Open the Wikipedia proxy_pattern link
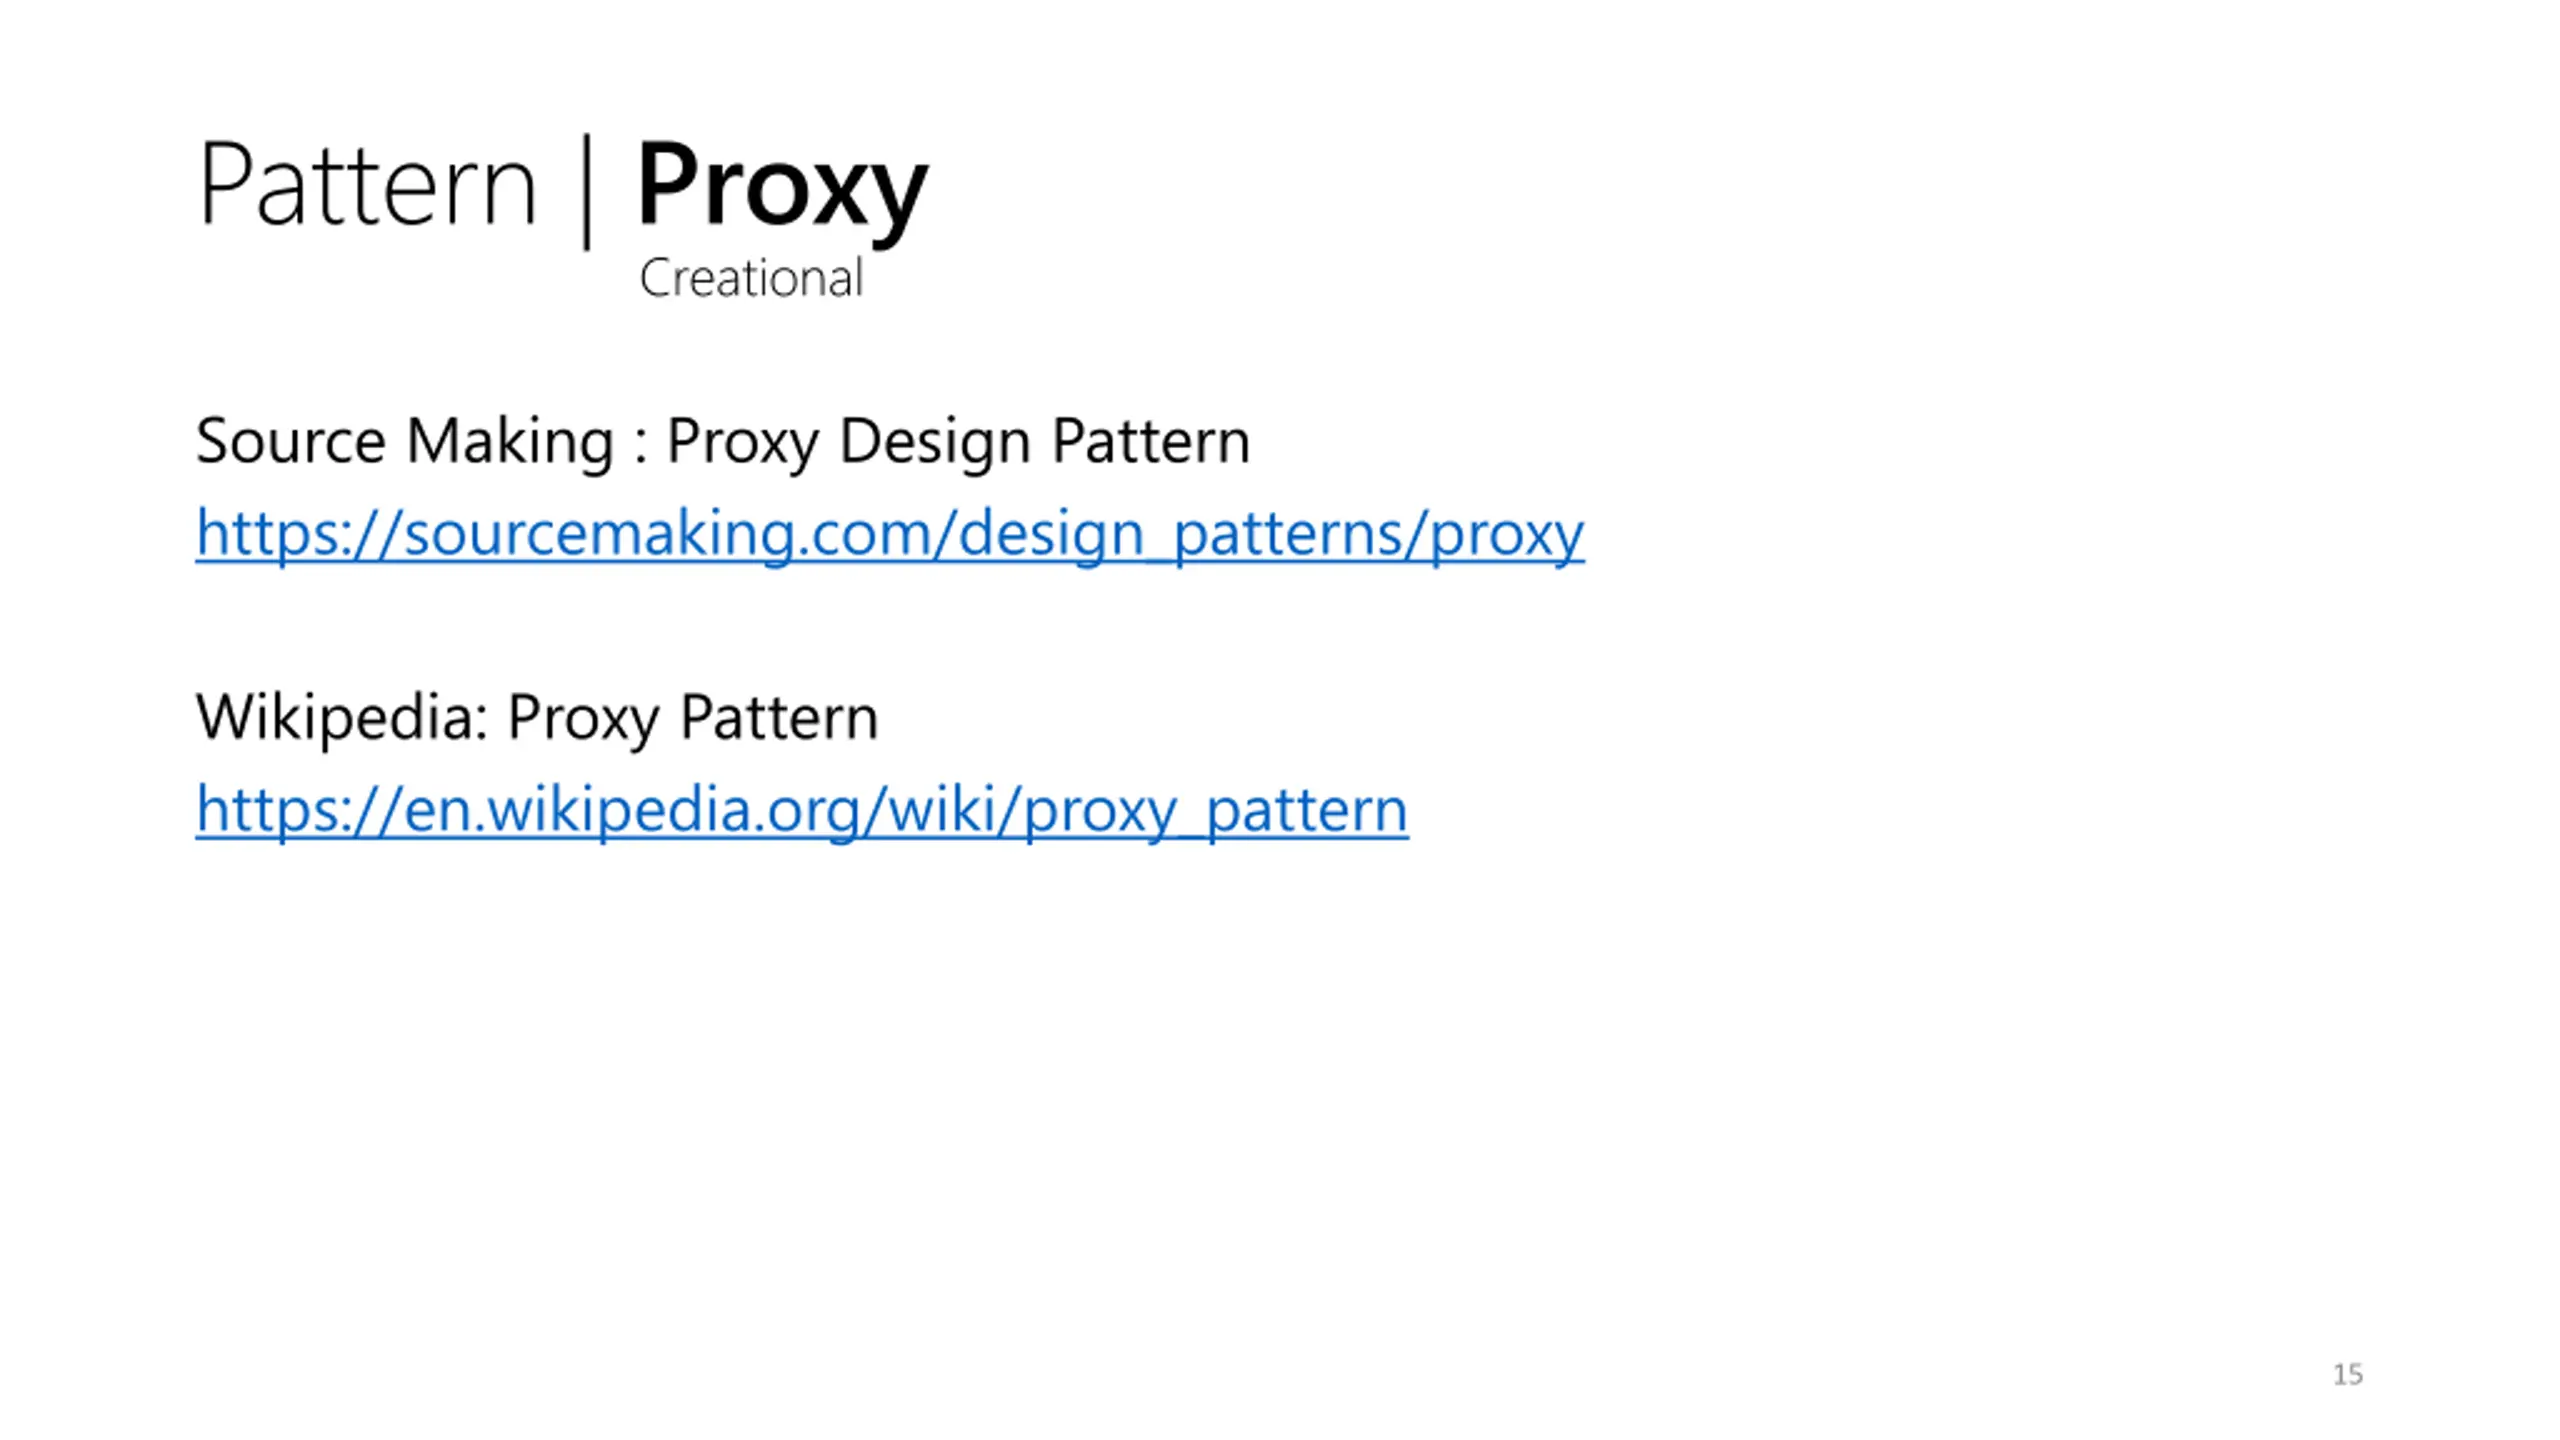The image size is (2560, 1440). coord(802,809)
